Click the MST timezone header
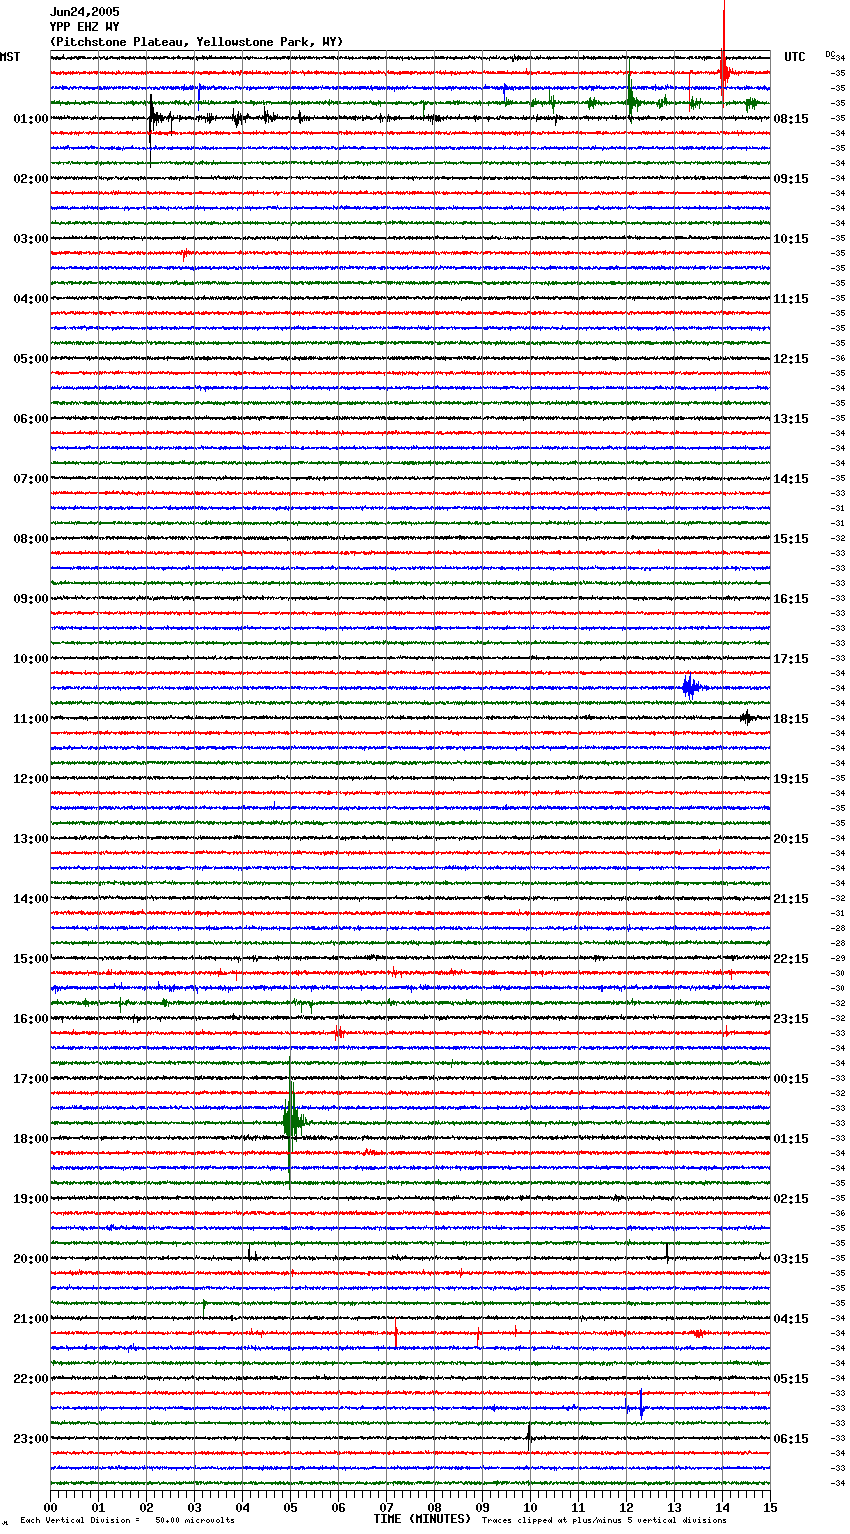850x1534 pixels. pos(10,57)
